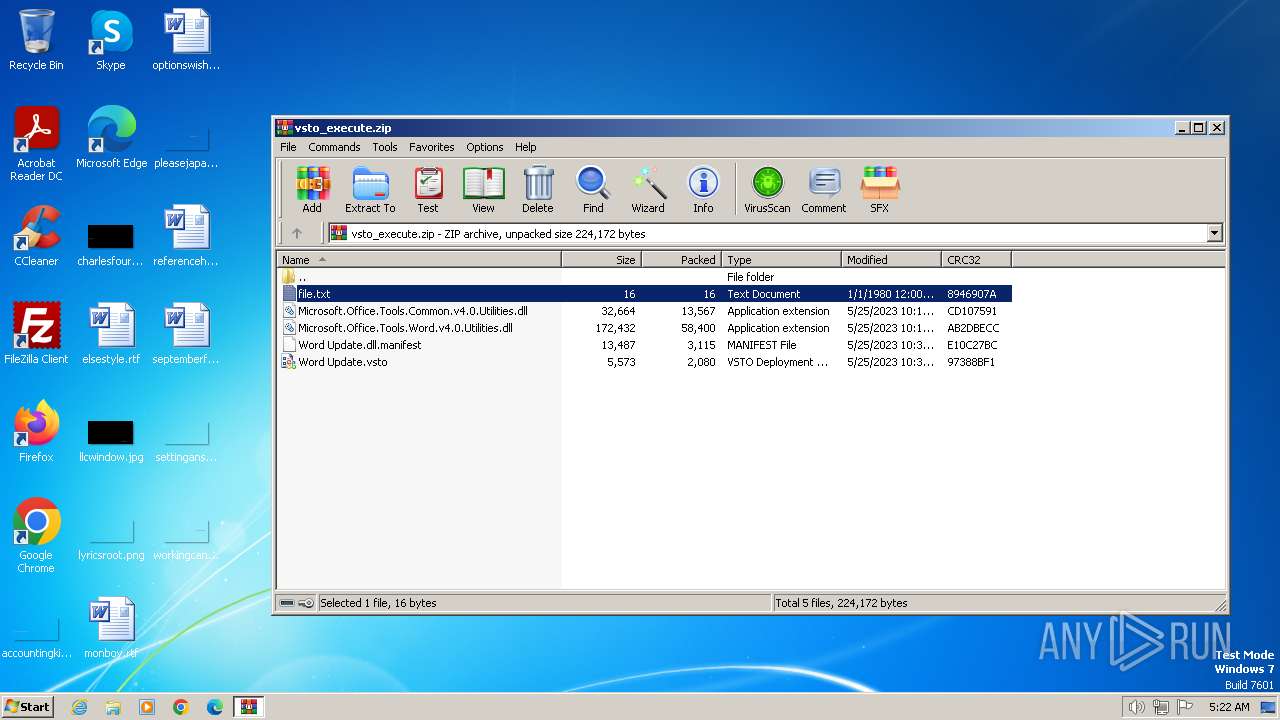The width and height of the screenshot is (1280, 720).
Task: Open the Comment tool
Action: pyautogui.click(x=824, y=190)
